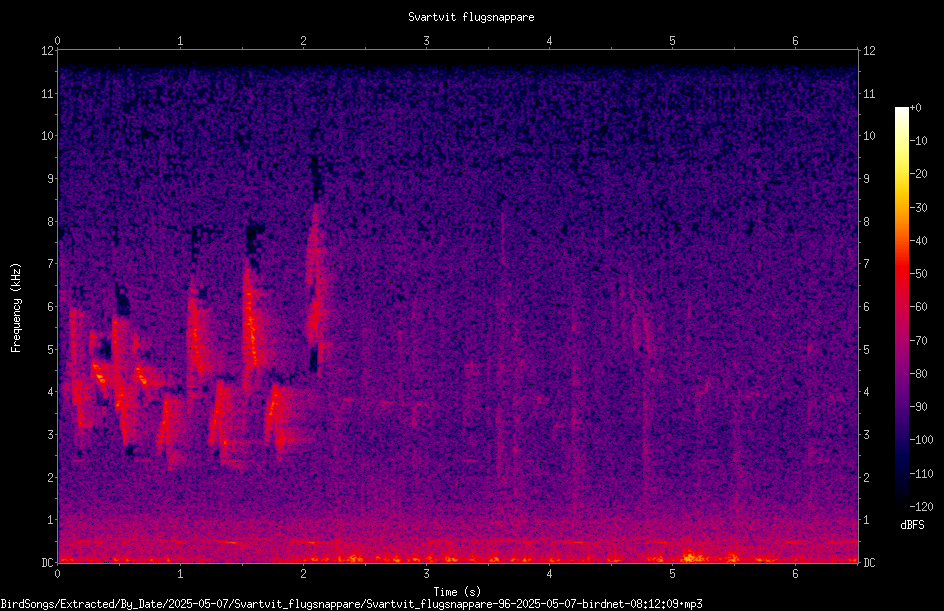Click the 8 kHz label on right axis
The image size is (944, 611).
pyautogui.click(x=866, y=222)
